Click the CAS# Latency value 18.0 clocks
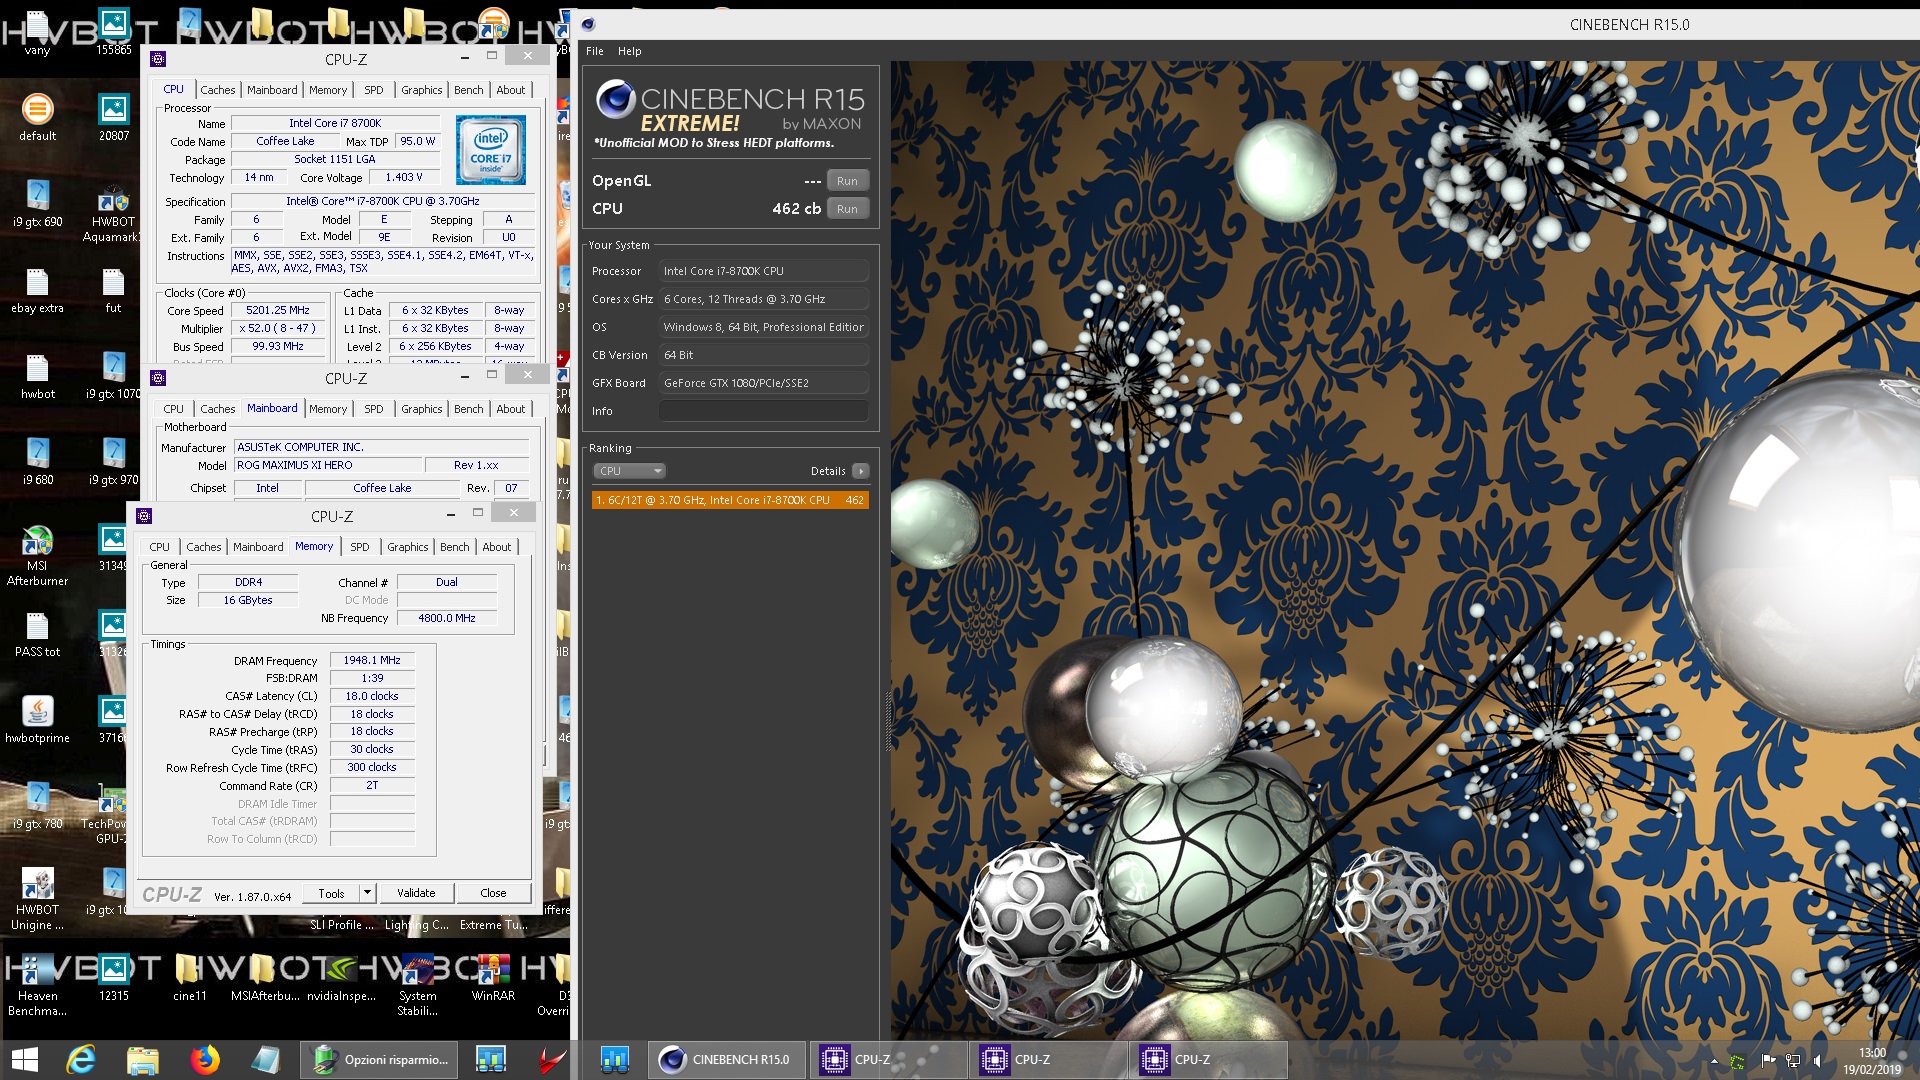 click(x=372, y=697)
